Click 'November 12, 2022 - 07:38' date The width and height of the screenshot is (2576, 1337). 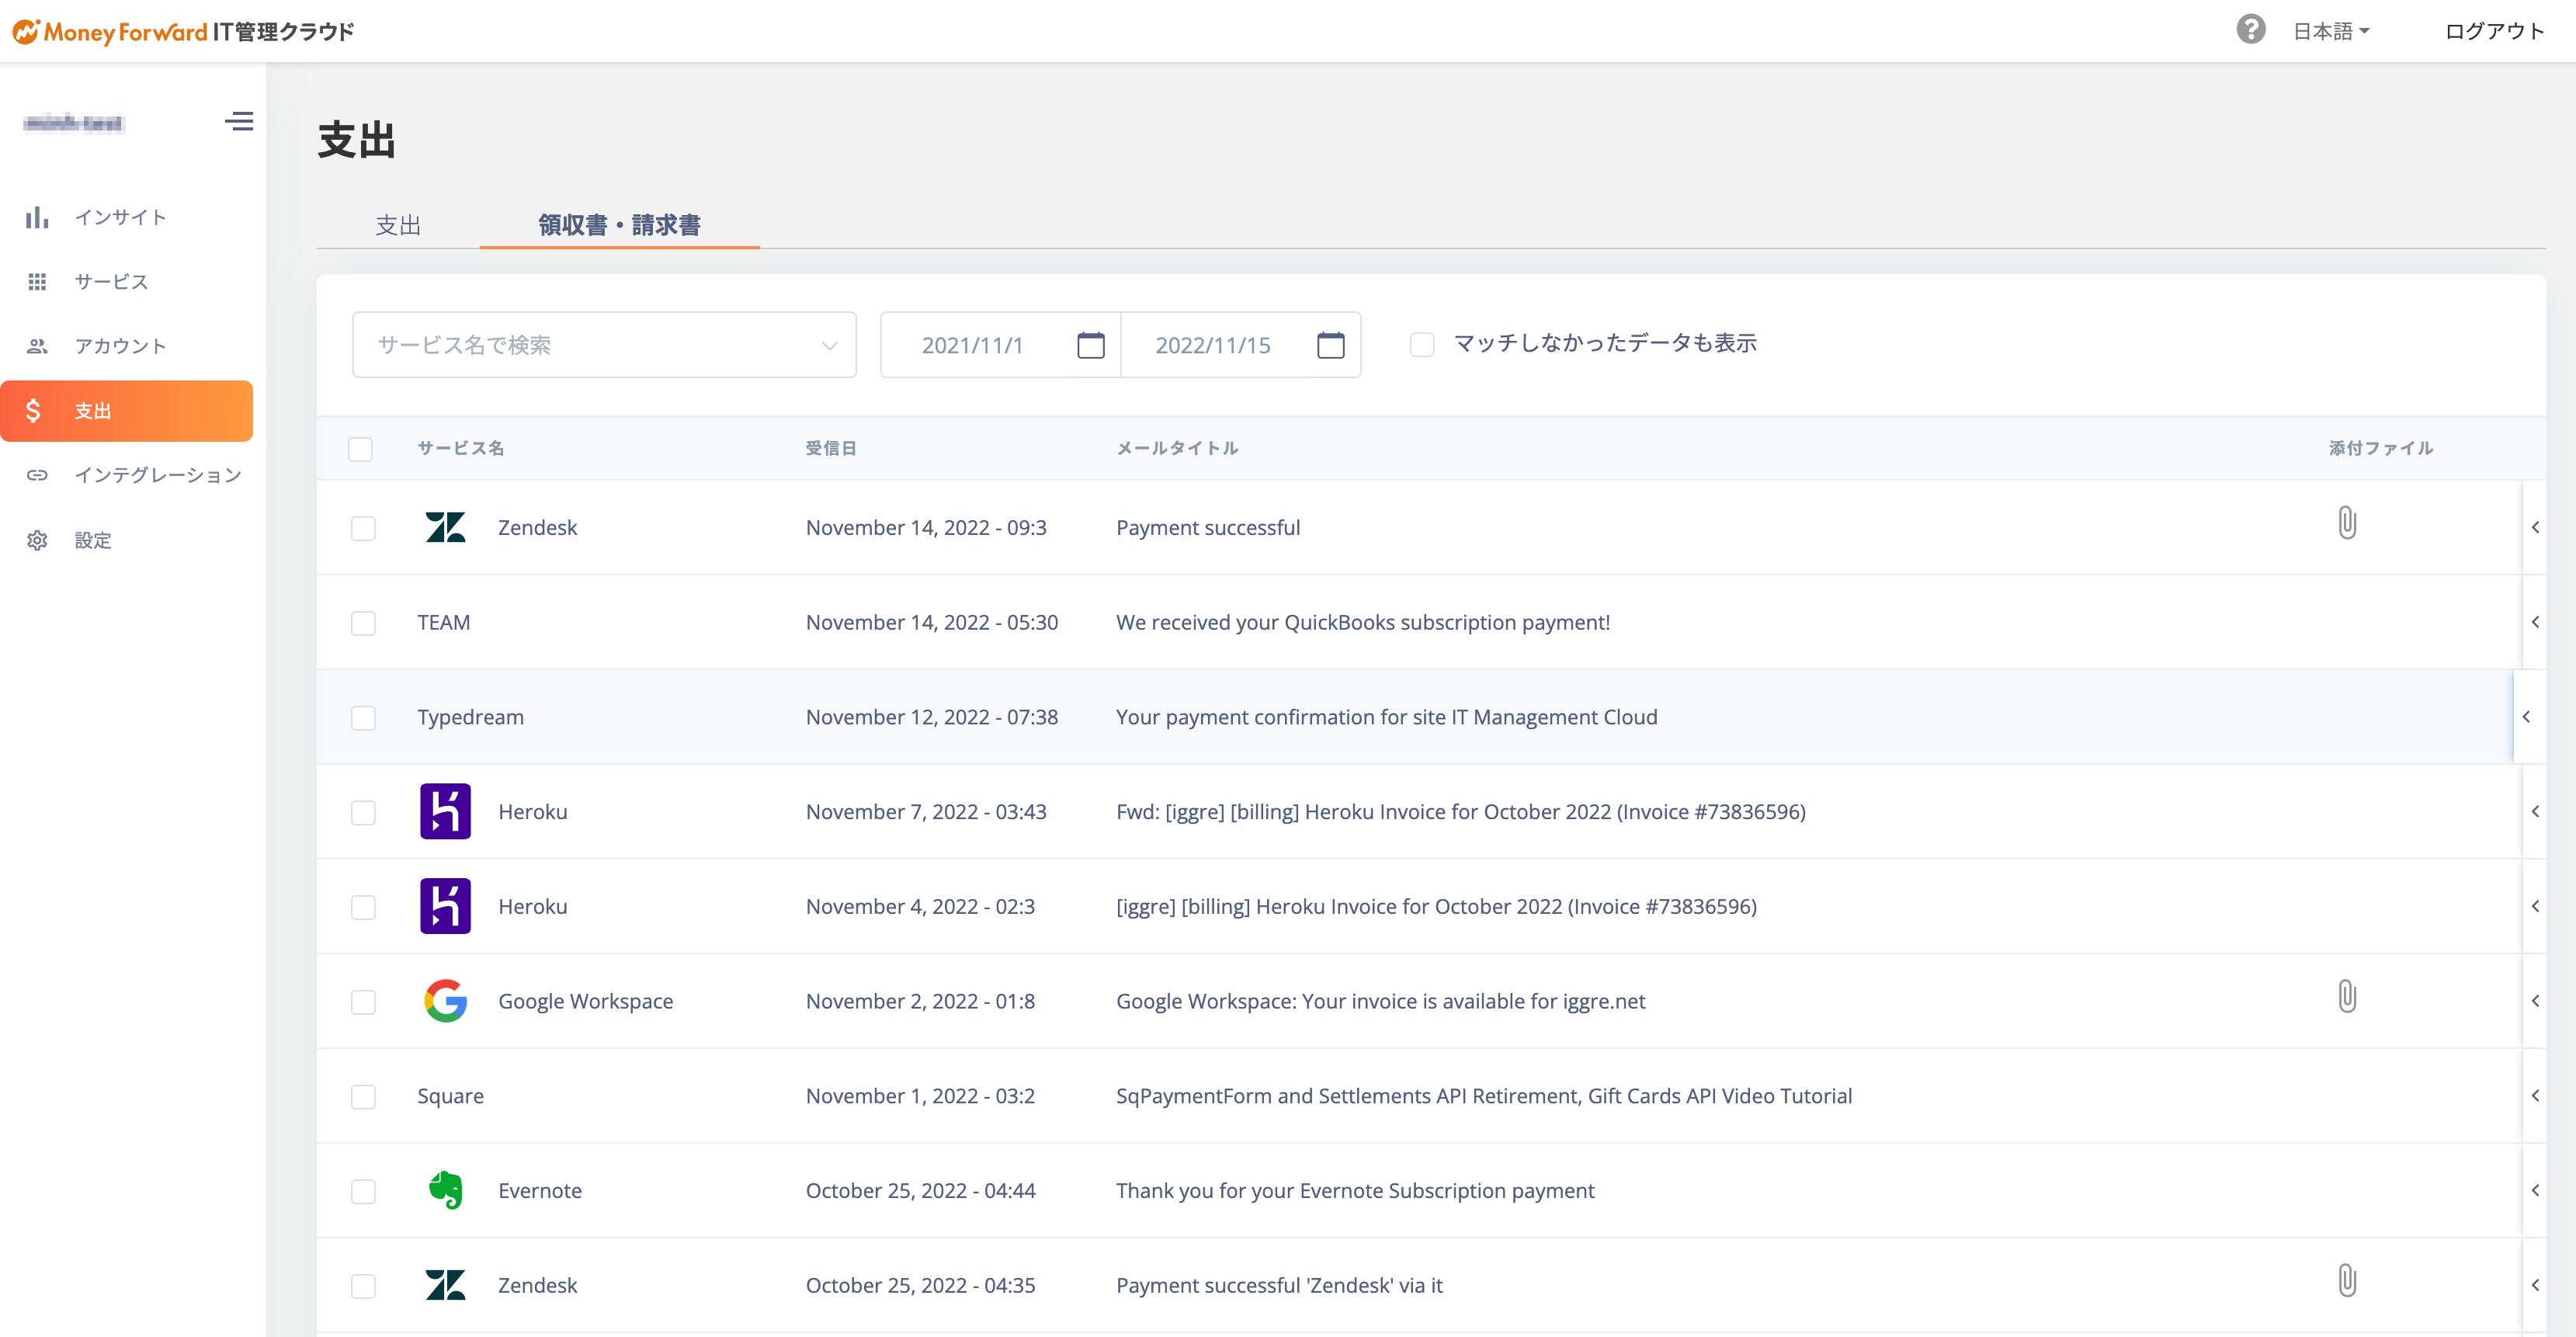(x=932, y=717)
